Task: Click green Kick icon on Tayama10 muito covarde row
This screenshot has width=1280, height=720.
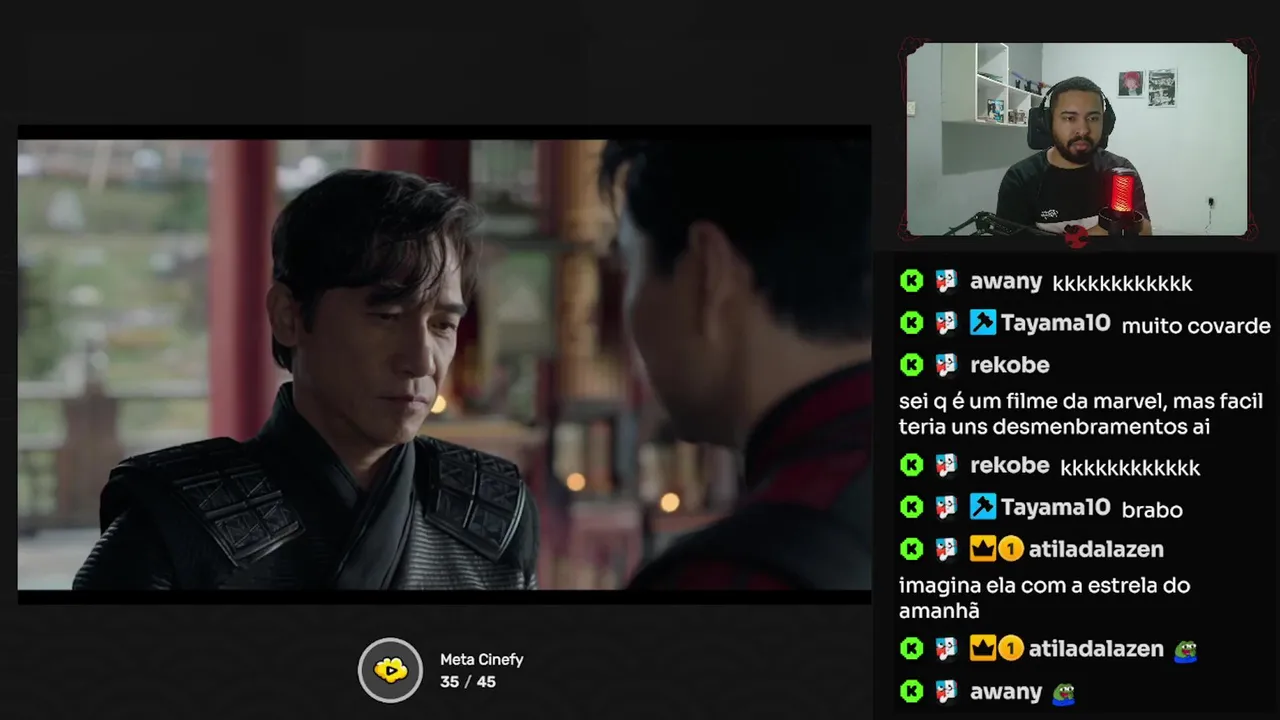Action: click(x=911, y=323)
